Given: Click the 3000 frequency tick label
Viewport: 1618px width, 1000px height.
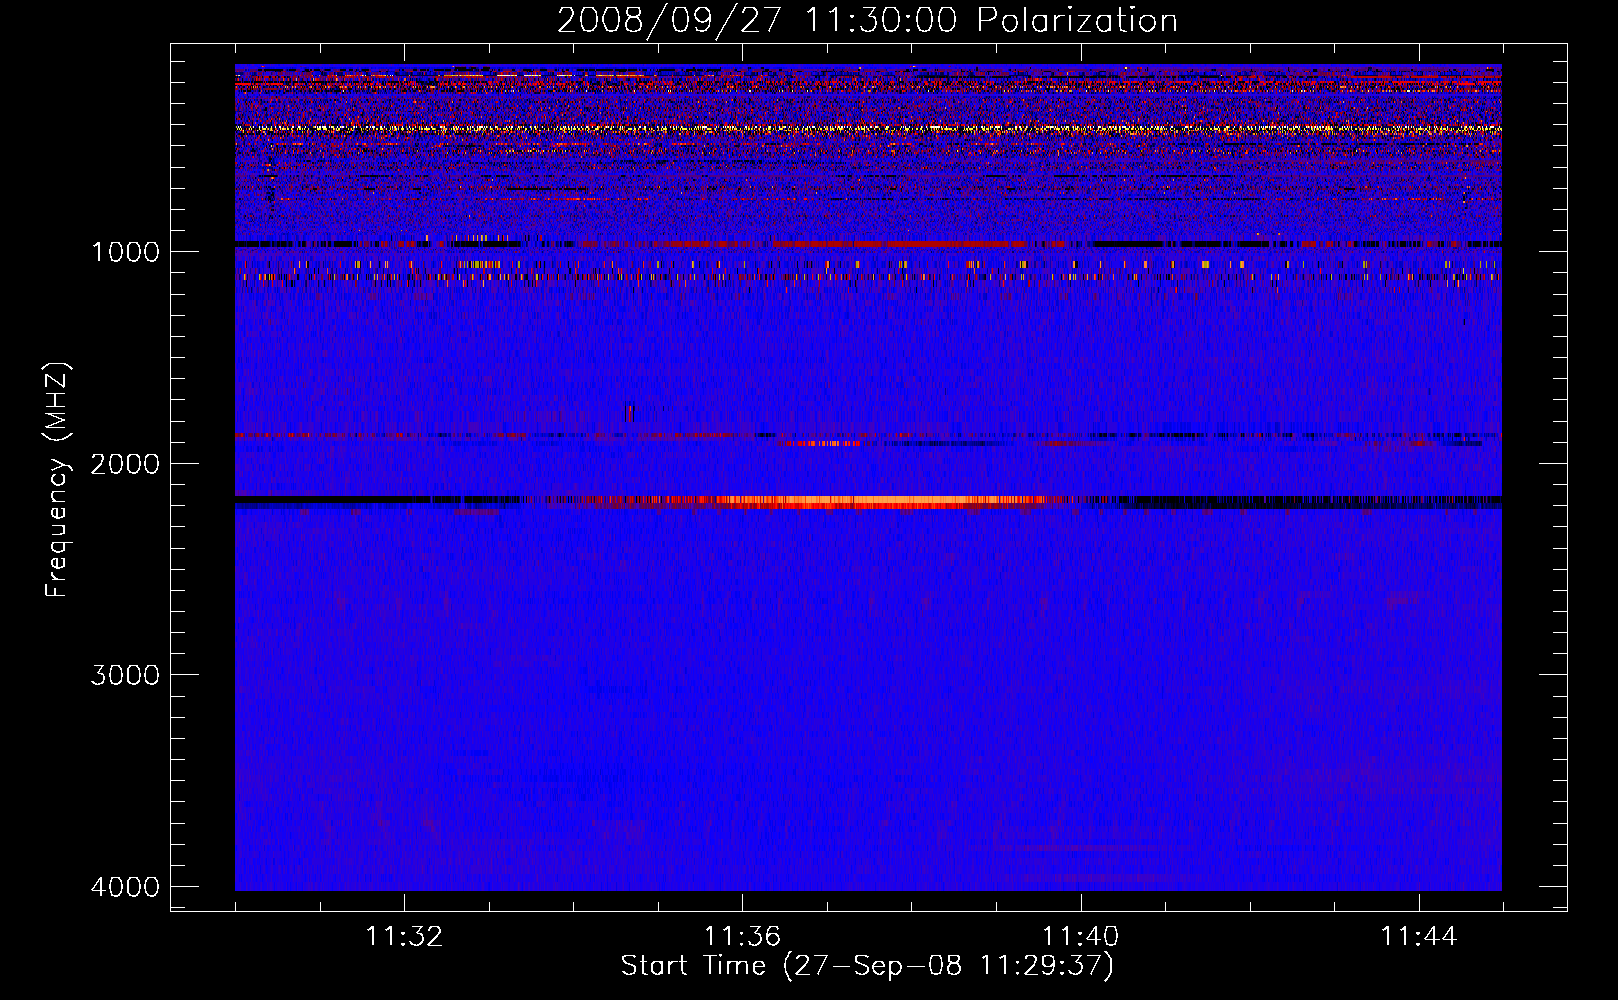Looking at the screenshot, I should click(x=125, y=675).
